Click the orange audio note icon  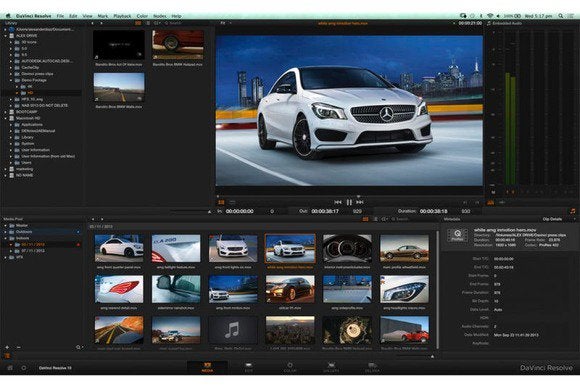(573, 211)
